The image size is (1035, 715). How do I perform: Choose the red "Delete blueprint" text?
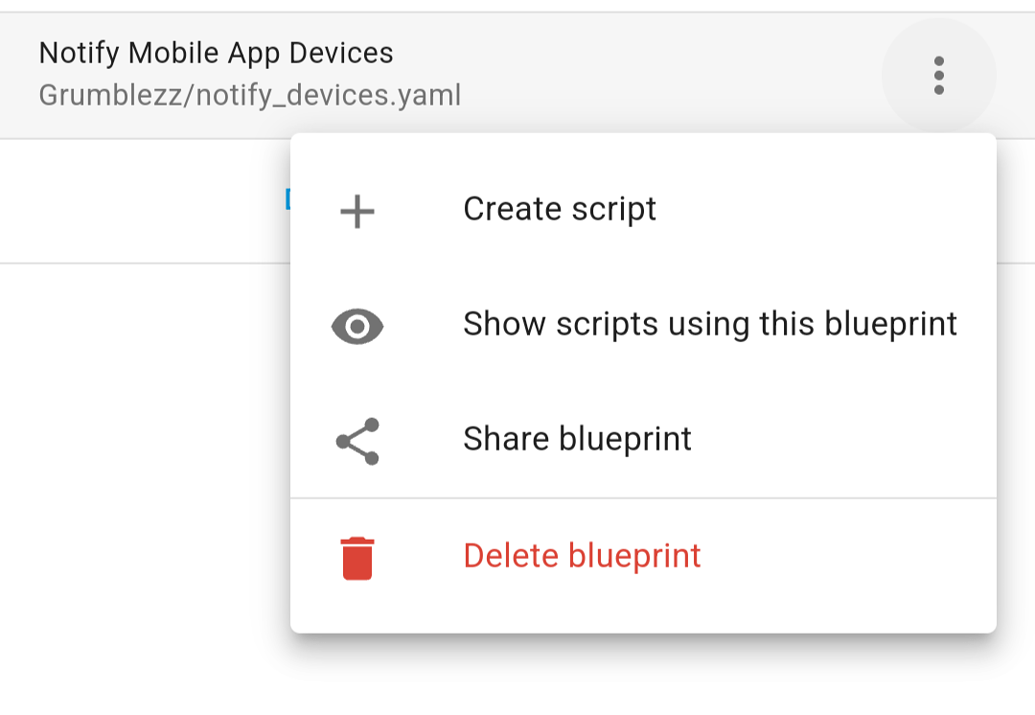point(582,555)
